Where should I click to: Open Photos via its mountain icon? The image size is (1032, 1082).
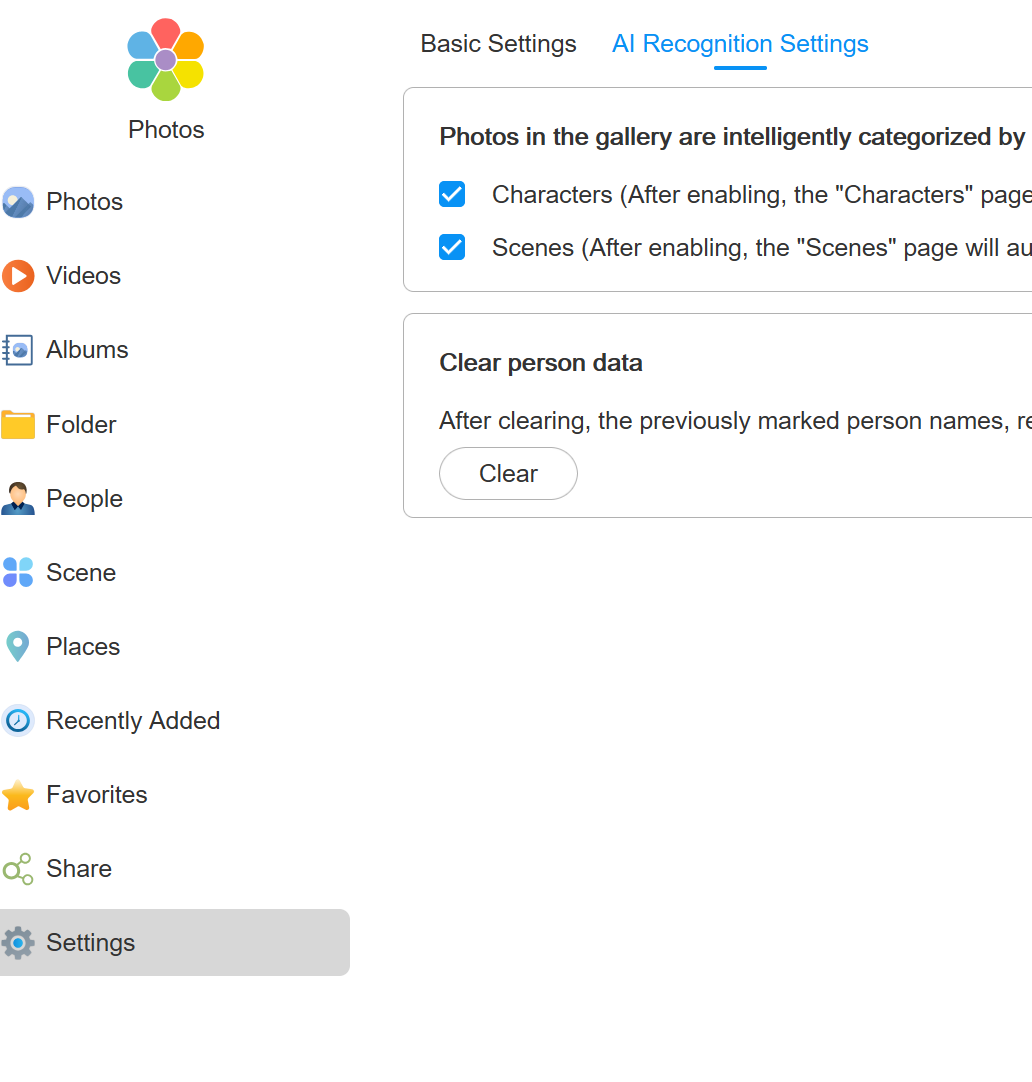coord(18,202)
